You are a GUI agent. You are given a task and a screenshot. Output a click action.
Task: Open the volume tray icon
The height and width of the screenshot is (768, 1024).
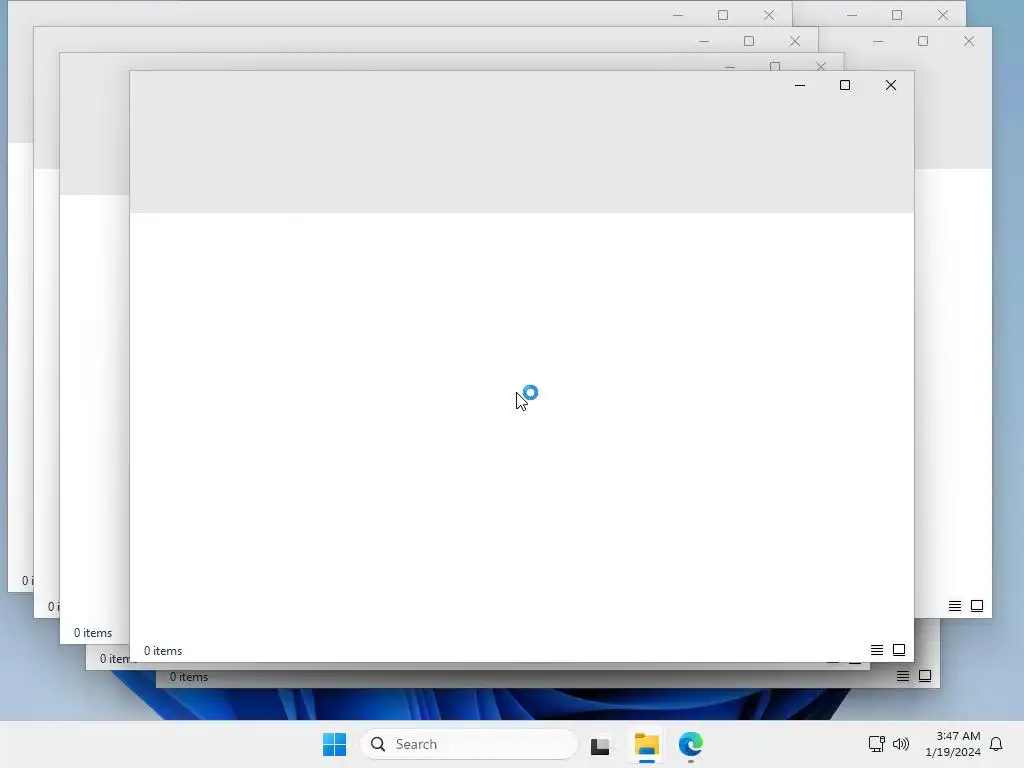[901, 744]
